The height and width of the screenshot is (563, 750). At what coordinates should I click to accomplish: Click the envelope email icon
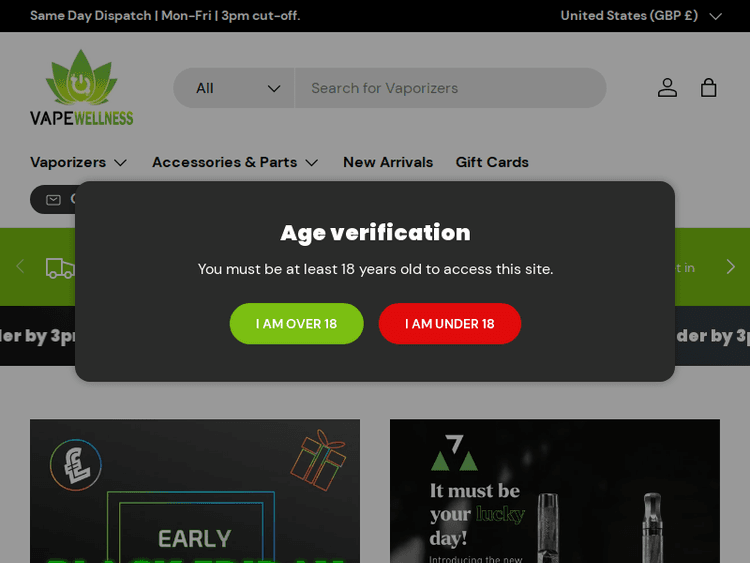(x=54, y=199)
